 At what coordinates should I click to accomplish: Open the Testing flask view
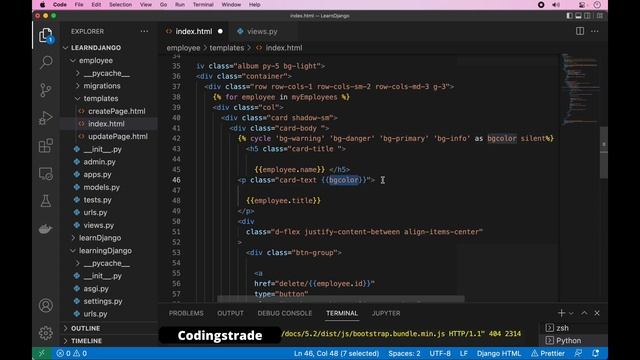pyautogui.click(x=46, y=201)
